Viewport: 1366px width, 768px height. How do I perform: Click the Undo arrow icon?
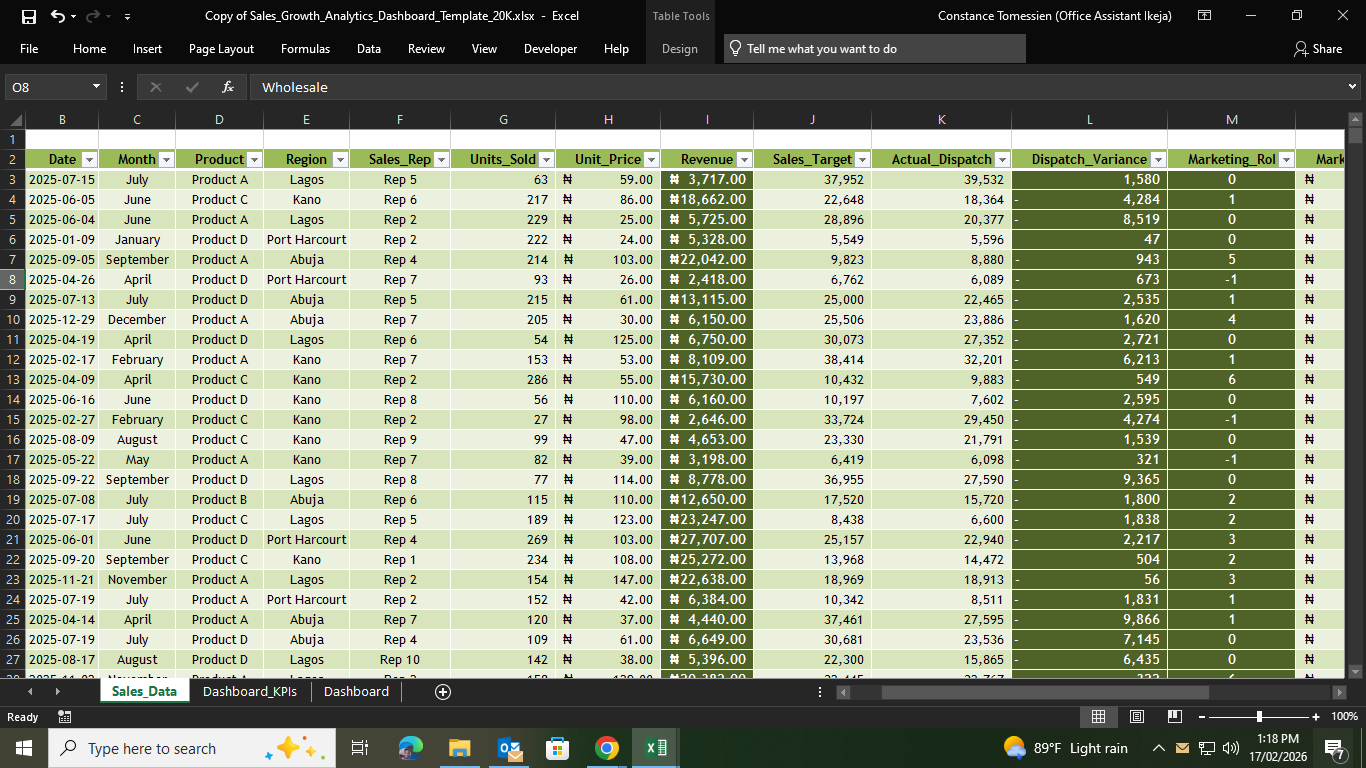[58, 16]
